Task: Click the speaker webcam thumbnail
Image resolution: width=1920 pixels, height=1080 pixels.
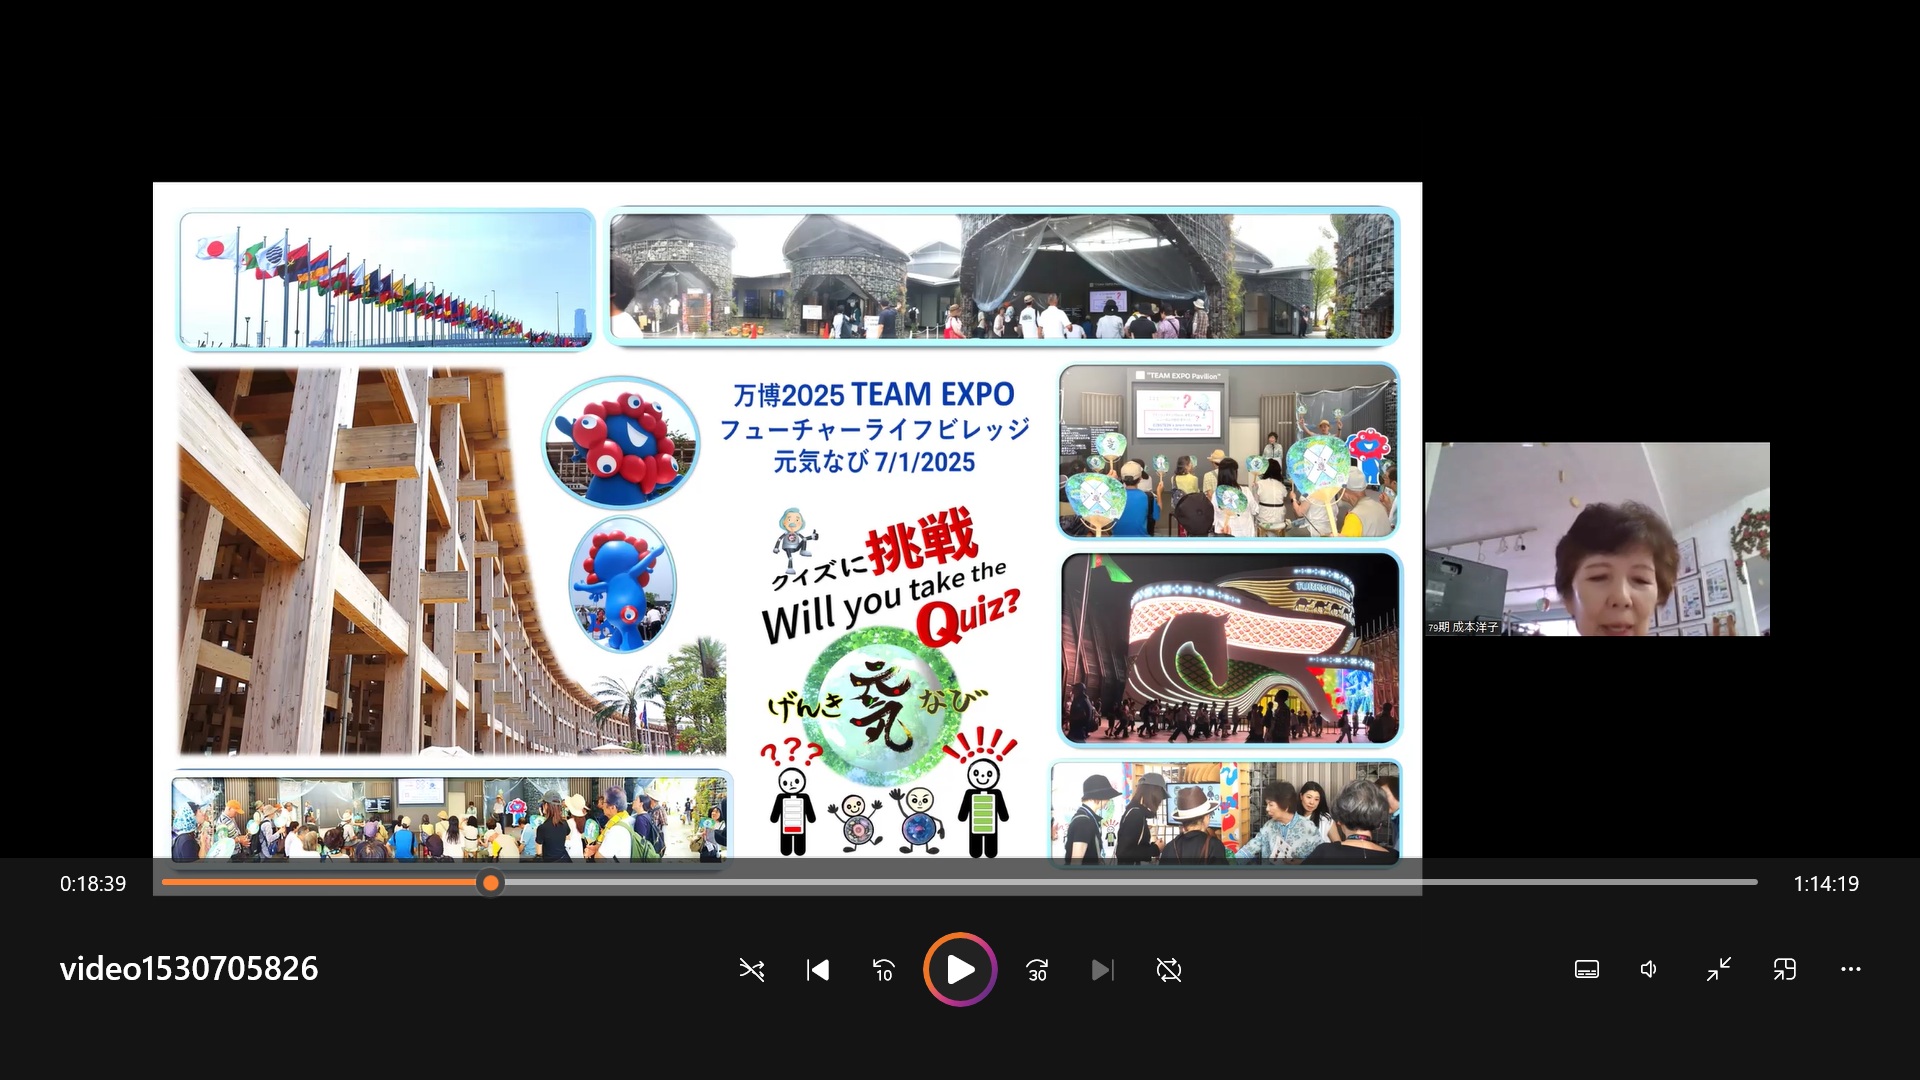Action: pos(1597,538)
